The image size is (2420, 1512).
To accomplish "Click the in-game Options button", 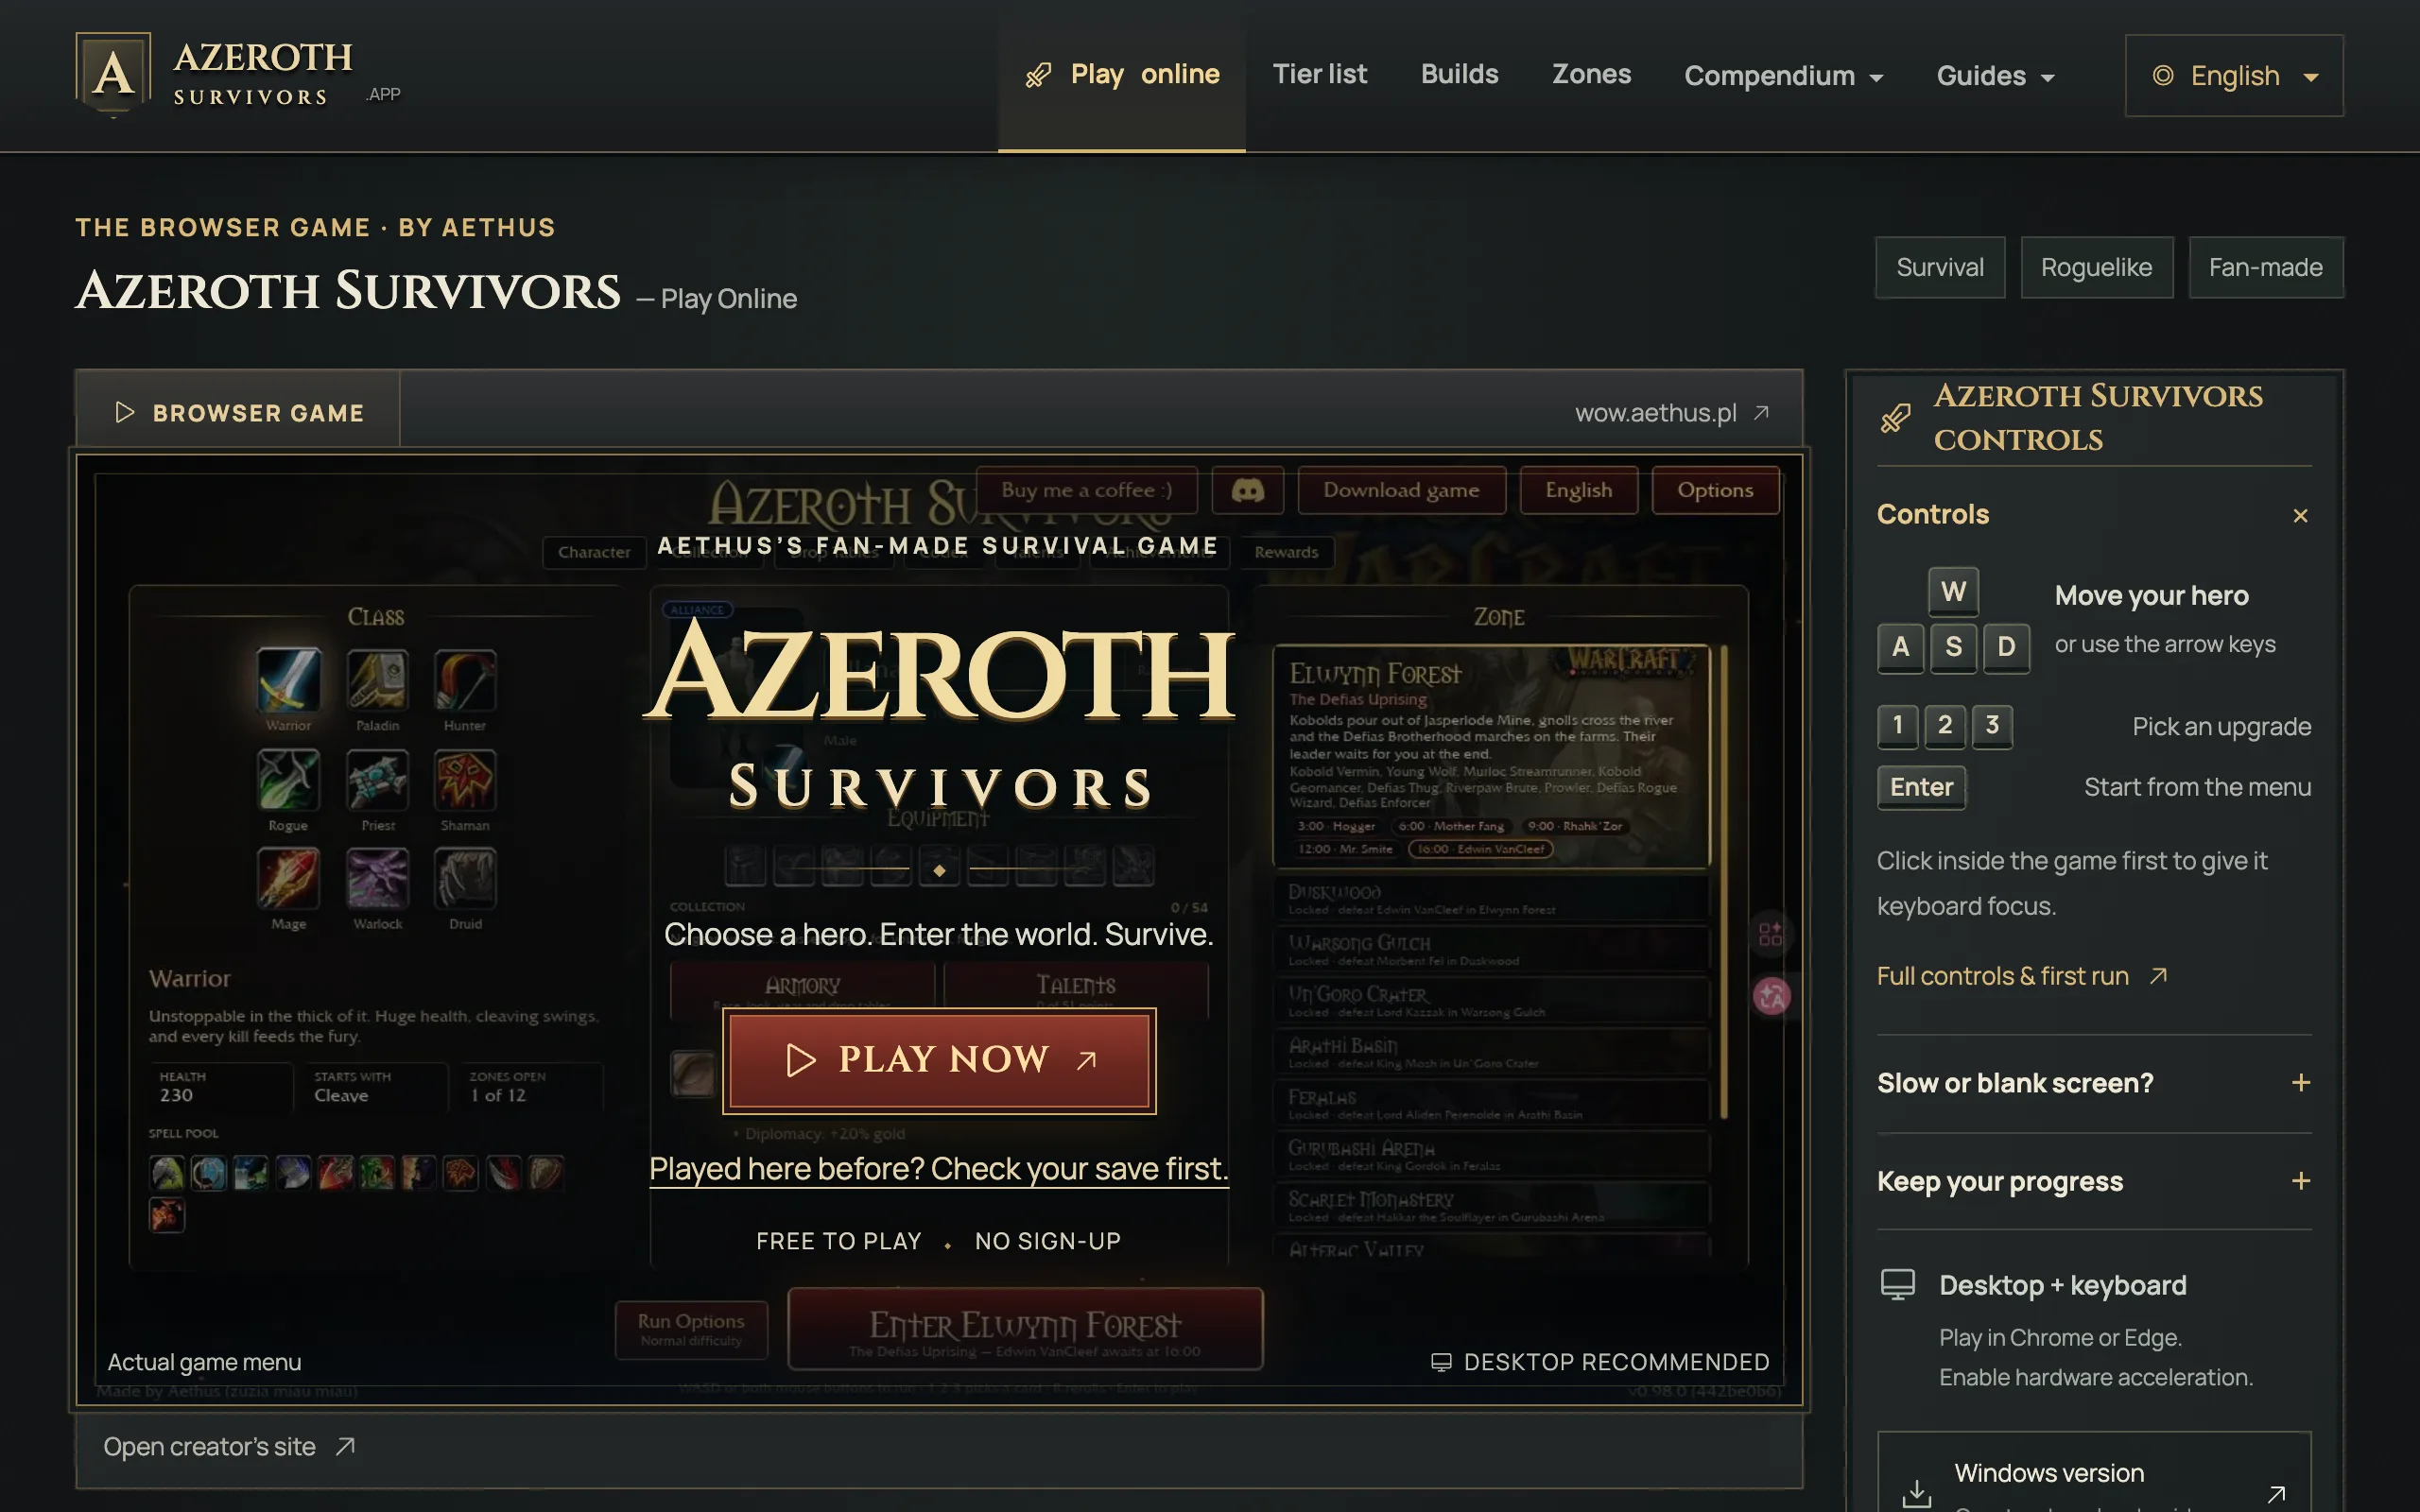I will coord(1715,490).
